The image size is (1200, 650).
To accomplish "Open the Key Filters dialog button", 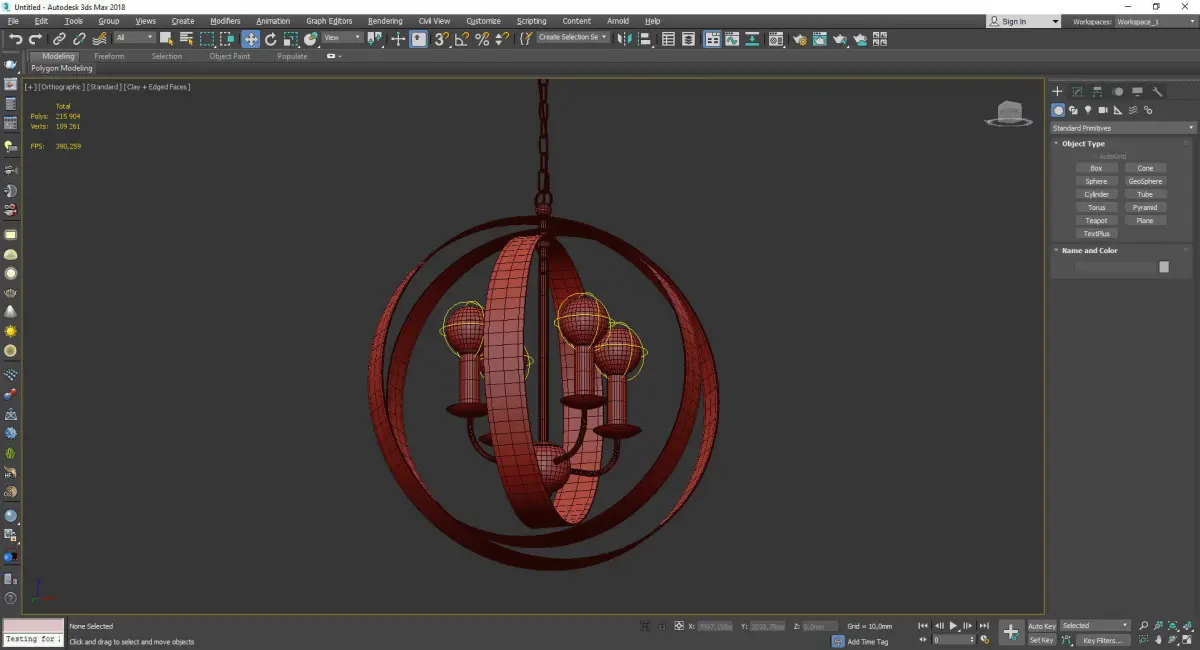I will [x=1102, y=640].
